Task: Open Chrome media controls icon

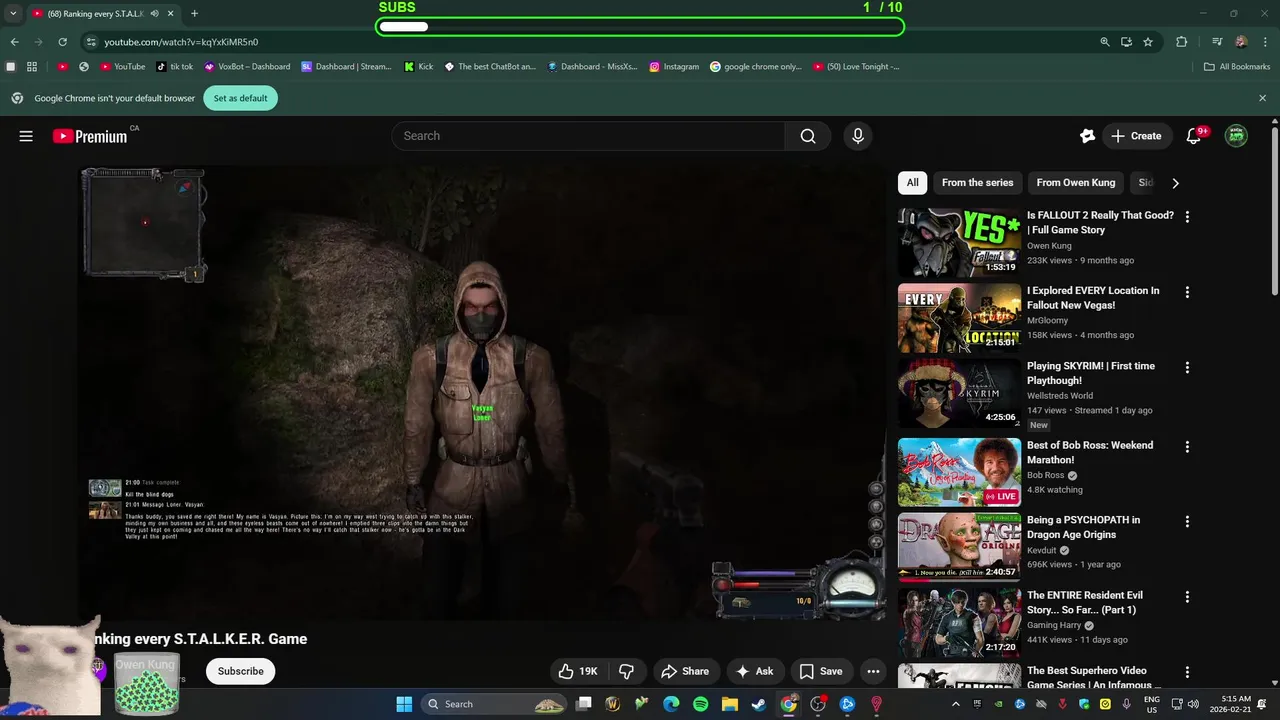Action: [1217, 42]
